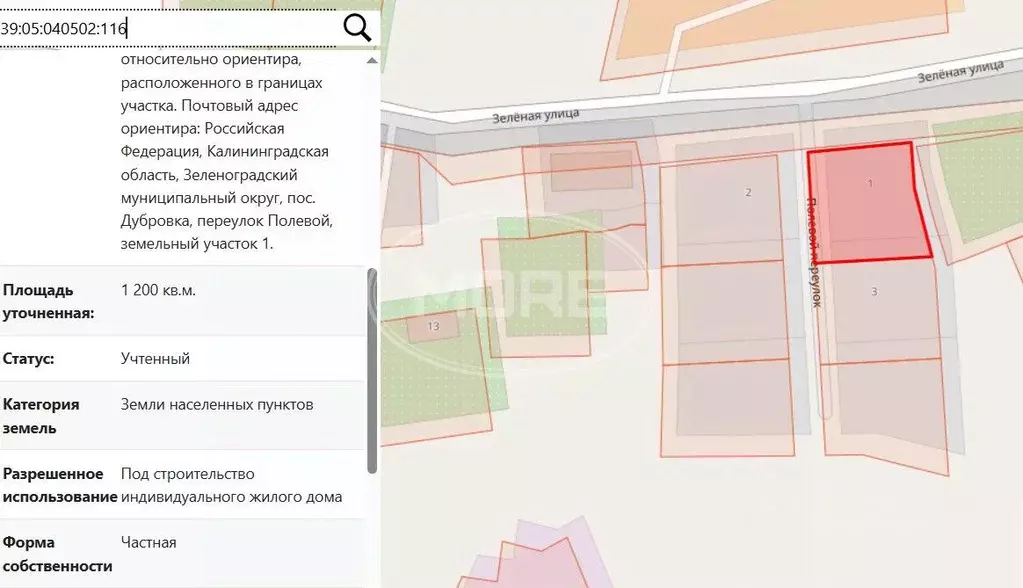Viewport: 1023px width, 588px height.
Task: Click the cadastral number search field
Action: (x=168, y=29)
